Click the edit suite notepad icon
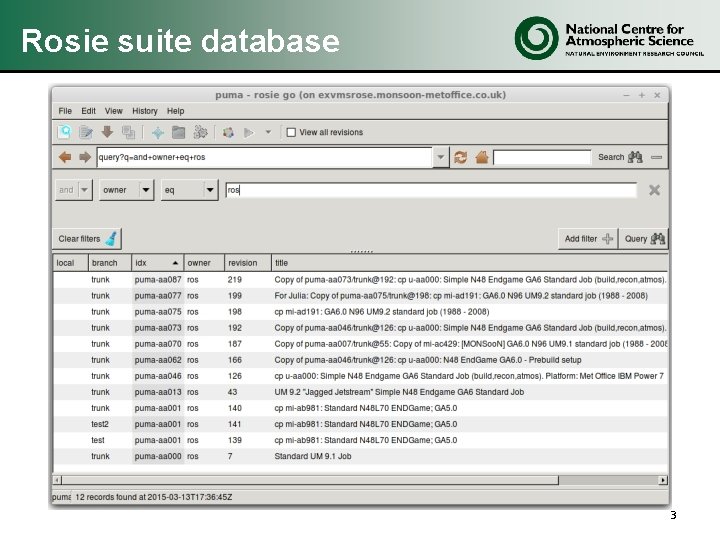 tap(85, 133)
